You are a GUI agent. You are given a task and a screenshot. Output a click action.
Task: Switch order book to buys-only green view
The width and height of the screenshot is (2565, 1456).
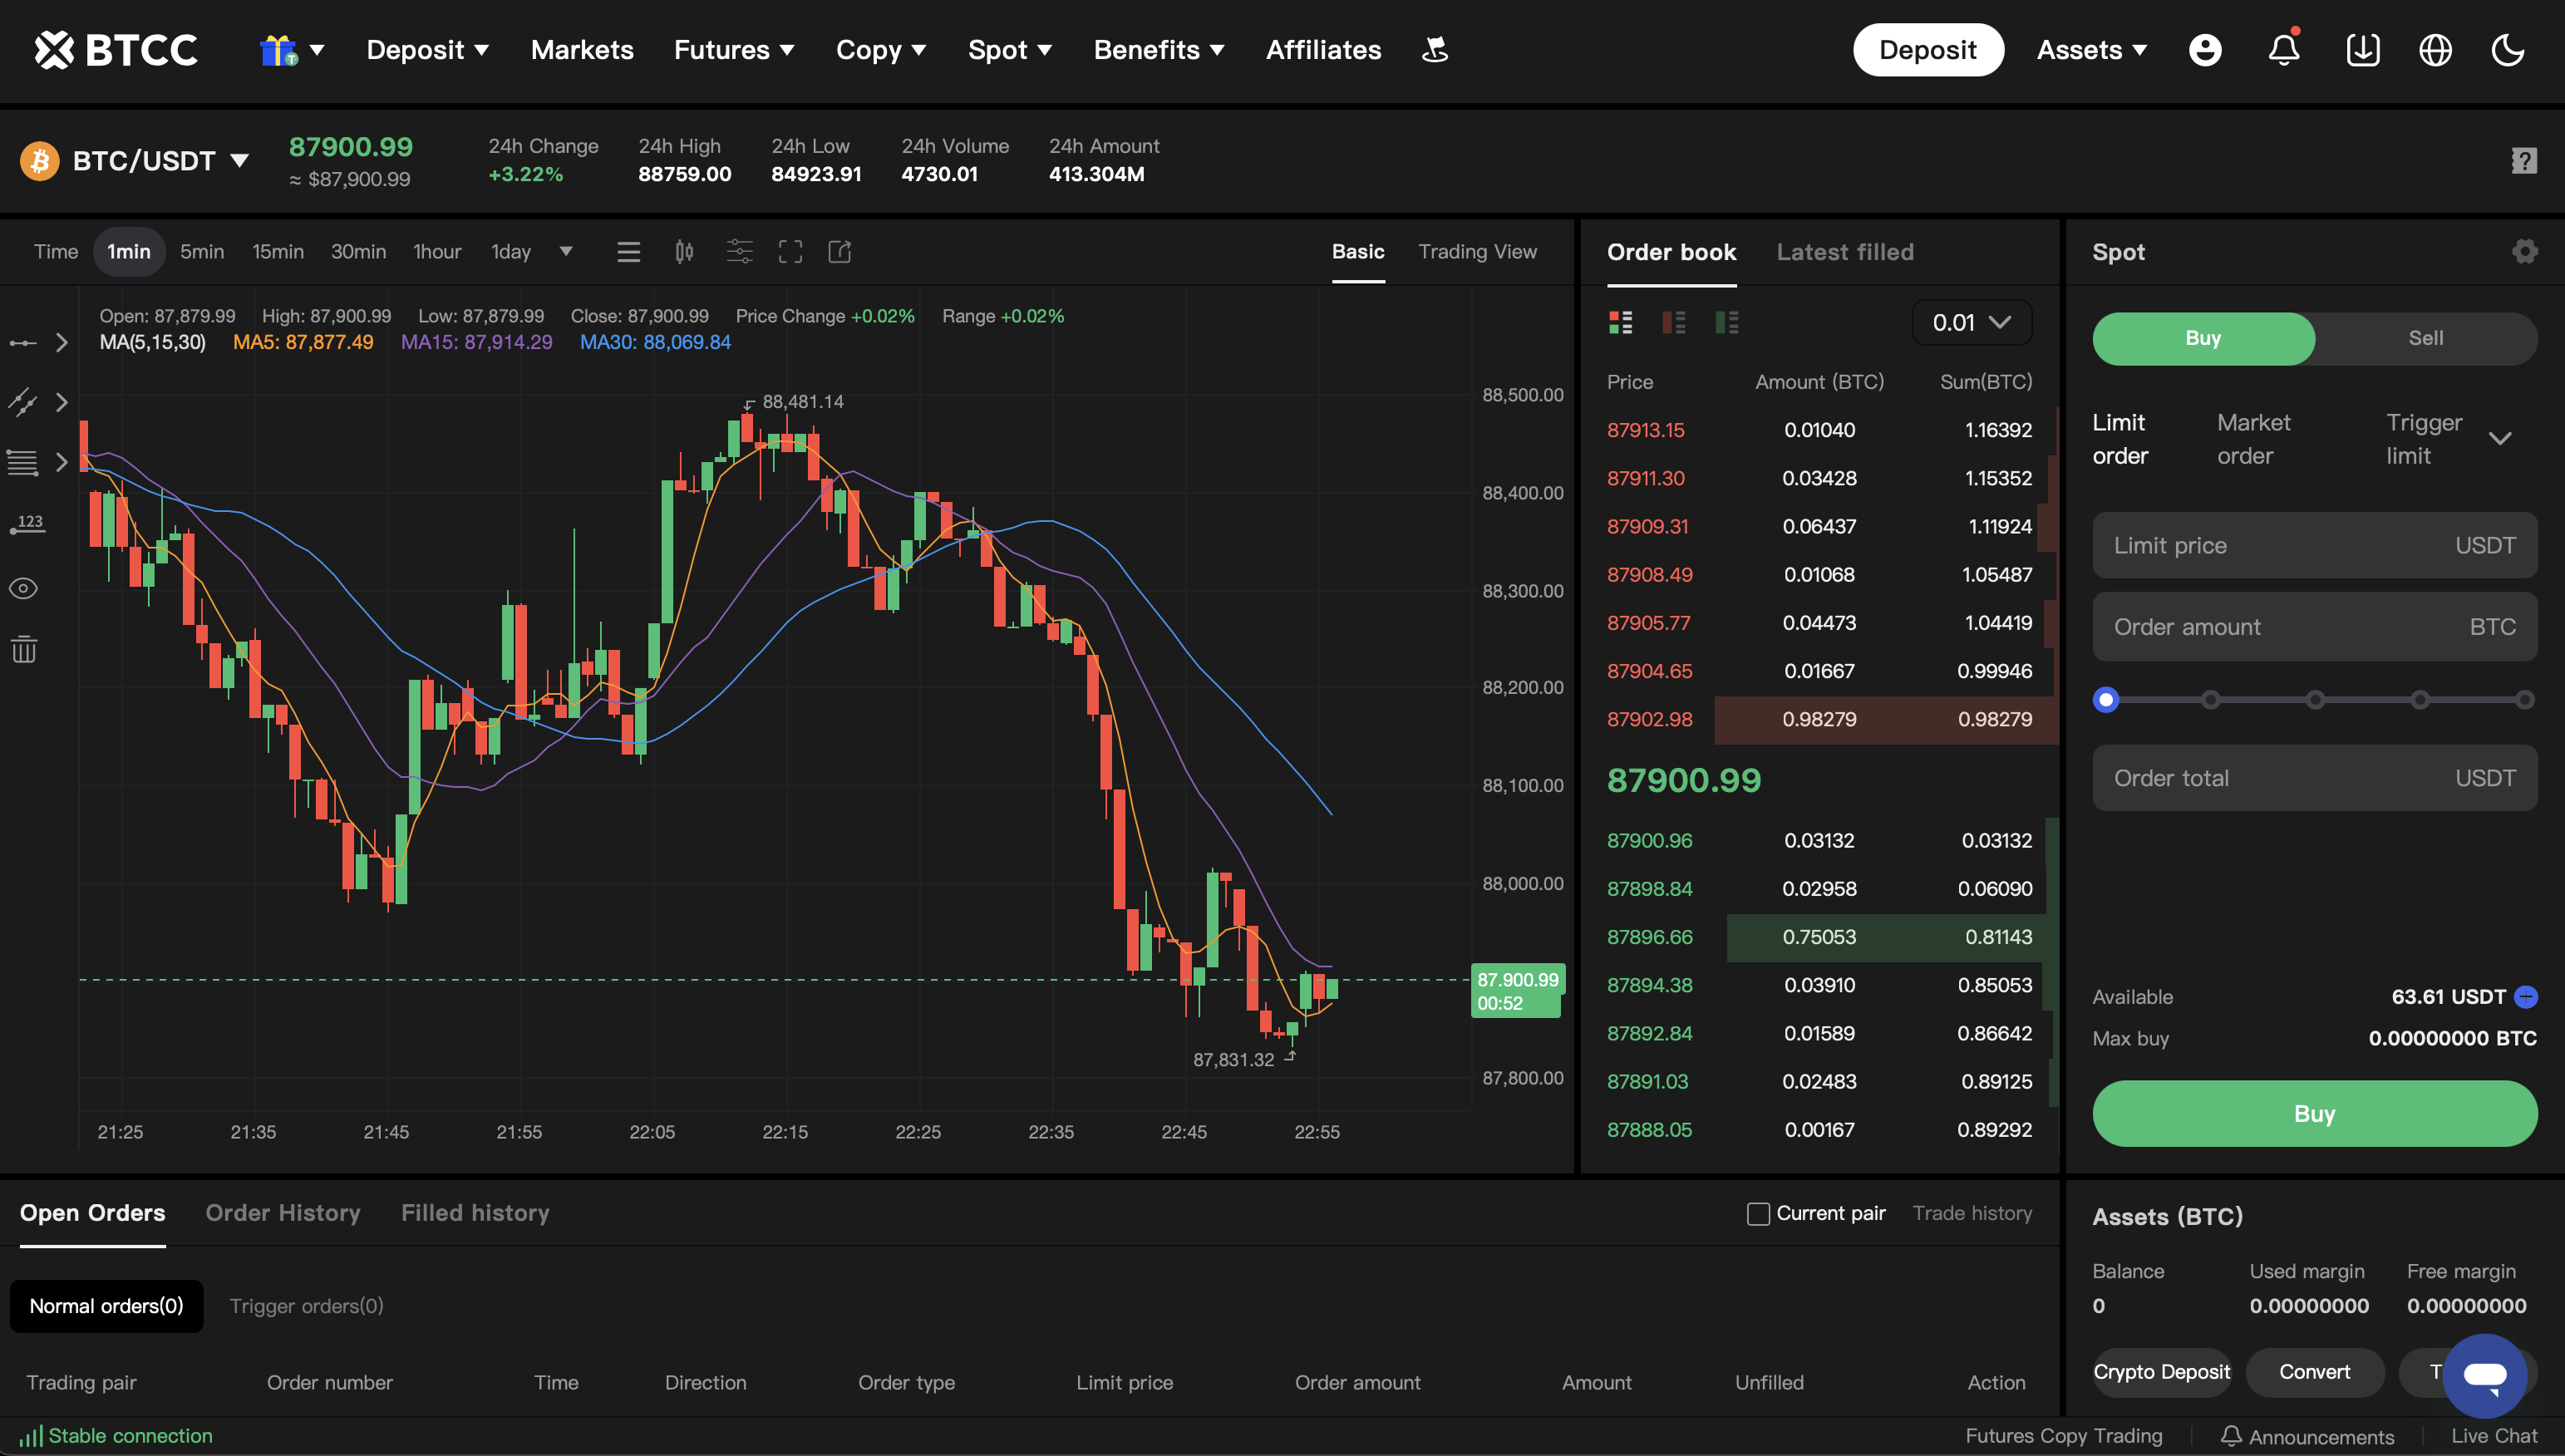pyautogui.click(x=1728, y=322)
